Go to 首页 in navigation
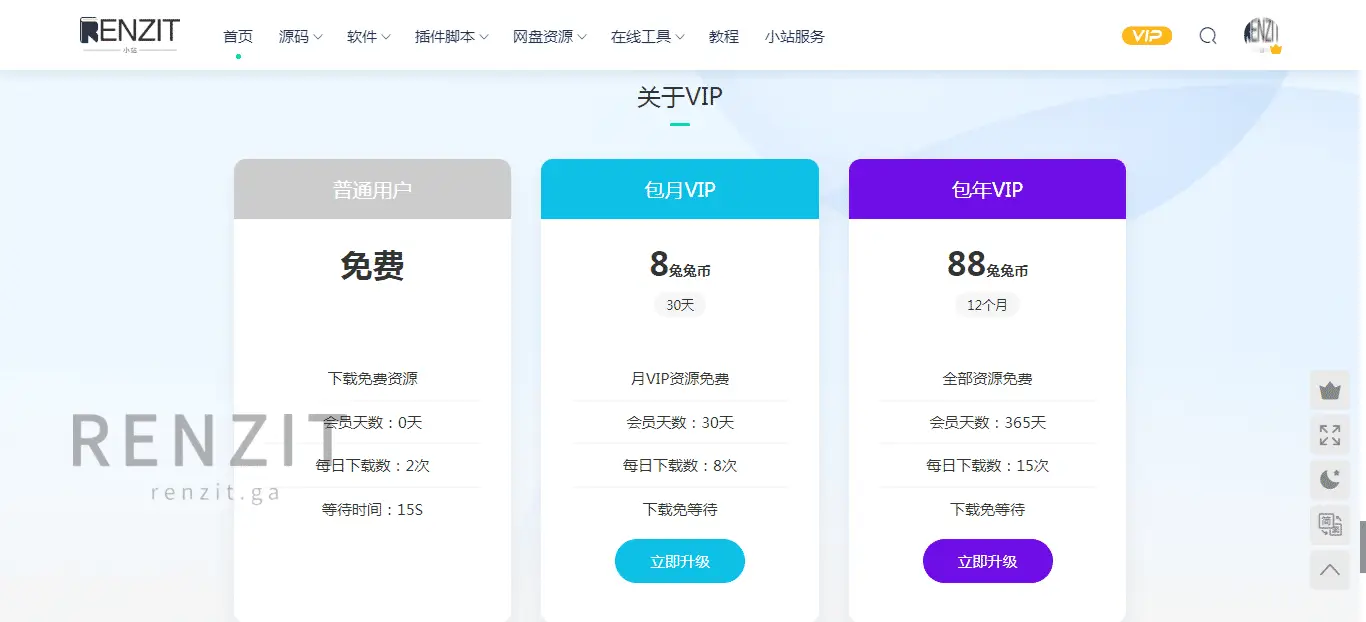Image resolution: width=1366 pixels, height=622 pixels. click(238, 37)
